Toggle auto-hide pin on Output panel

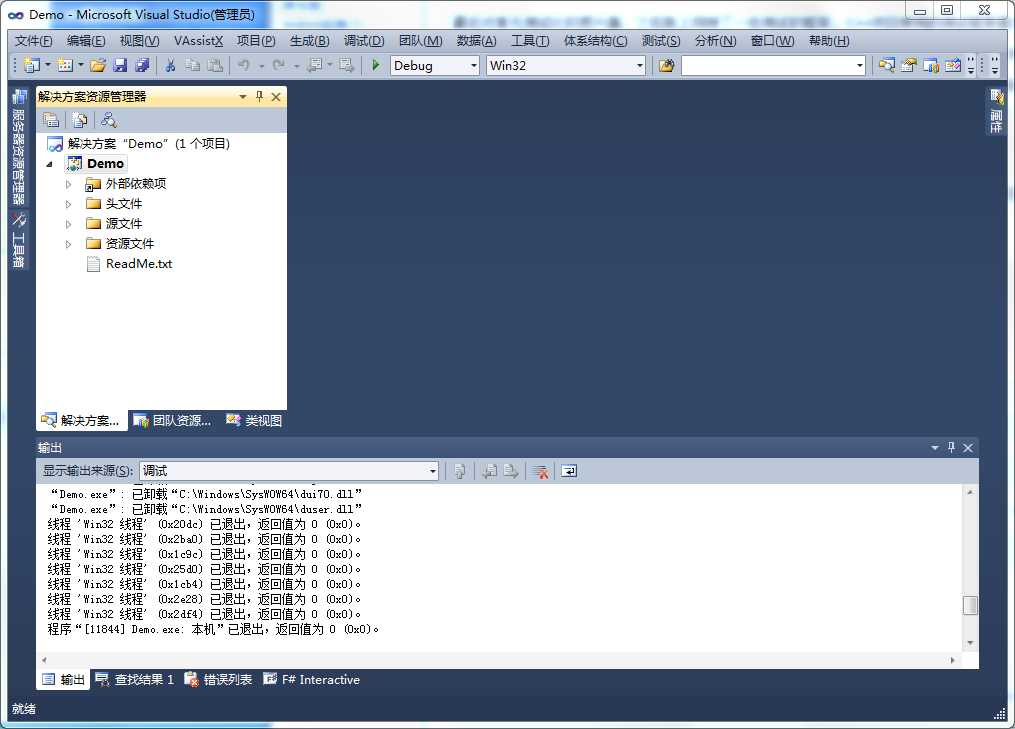pyautogui.click(x=951, y=447)
